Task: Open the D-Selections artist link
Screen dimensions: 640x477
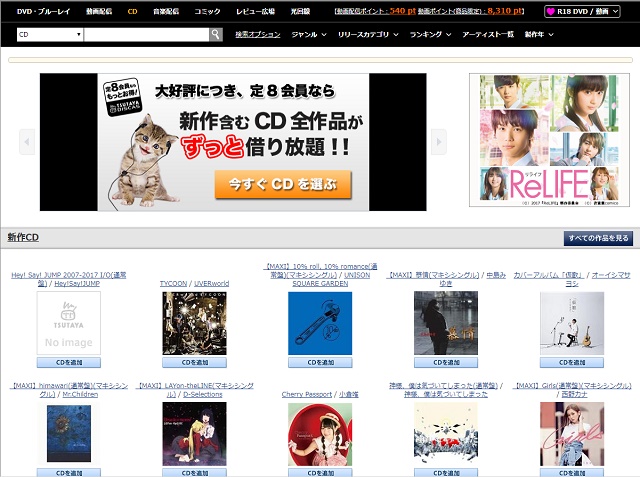Action: [202, 394]
